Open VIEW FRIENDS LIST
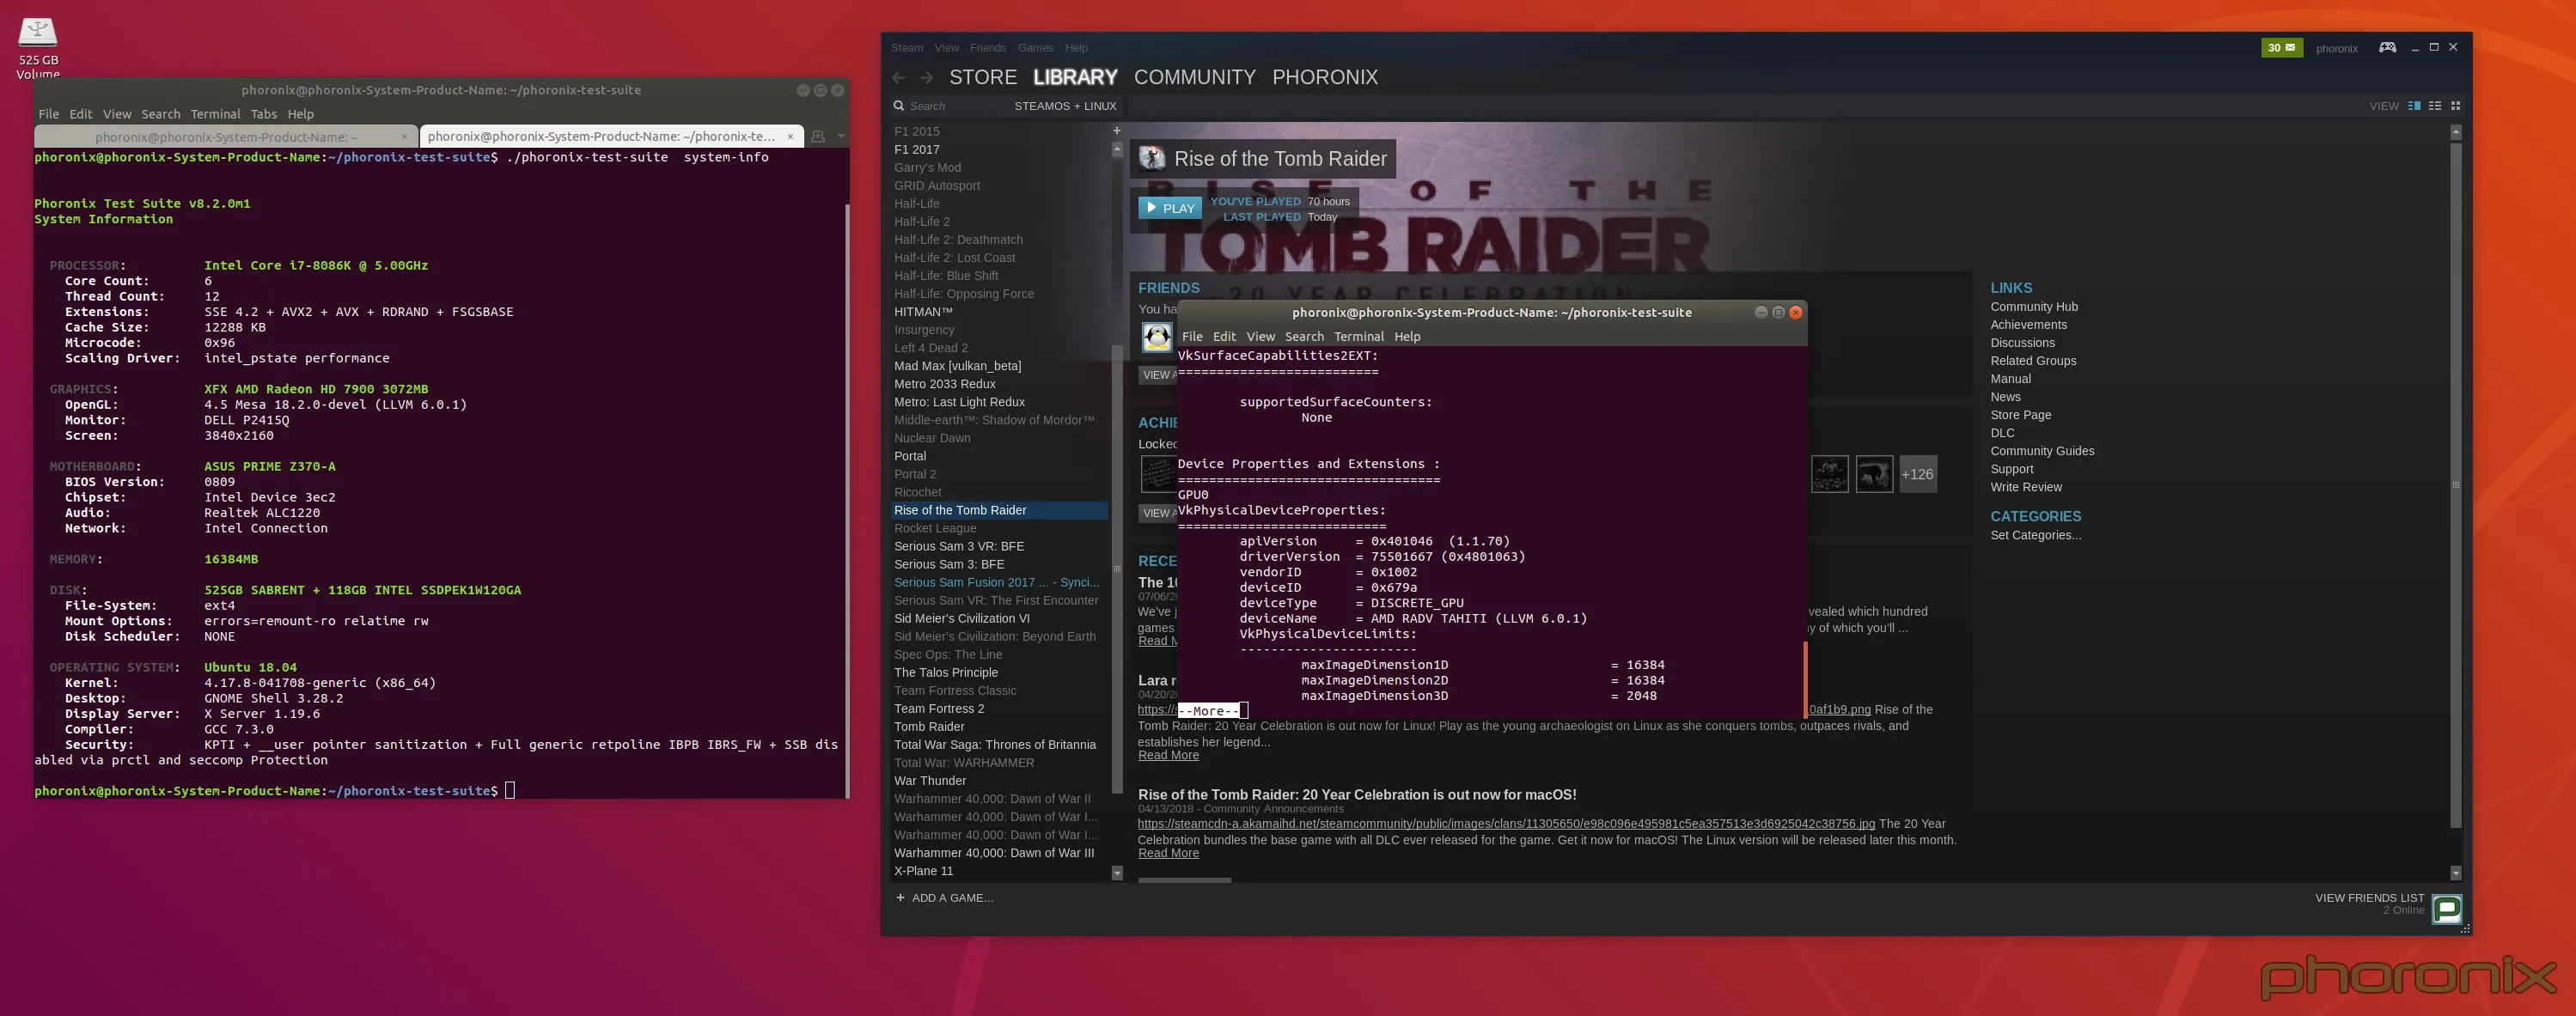The image size is (2576, 1016). coord(2369,897)
